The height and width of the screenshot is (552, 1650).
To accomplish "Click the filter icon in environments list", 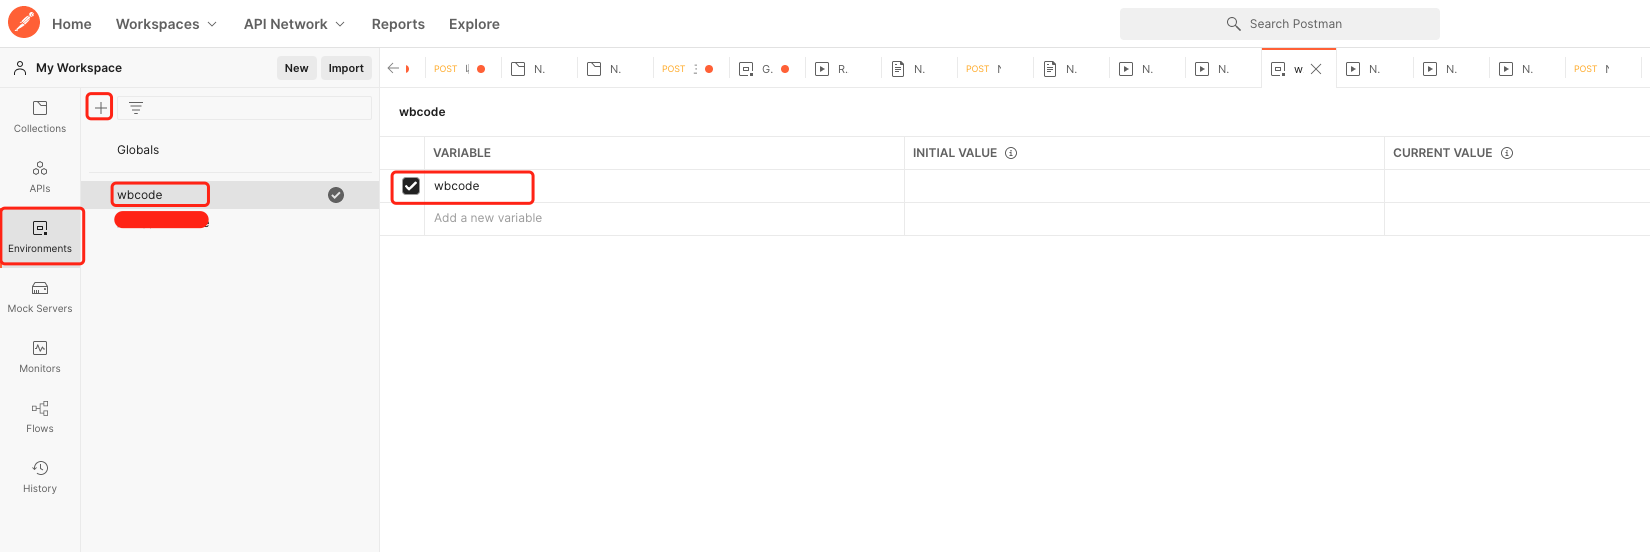I will (136, 107).
